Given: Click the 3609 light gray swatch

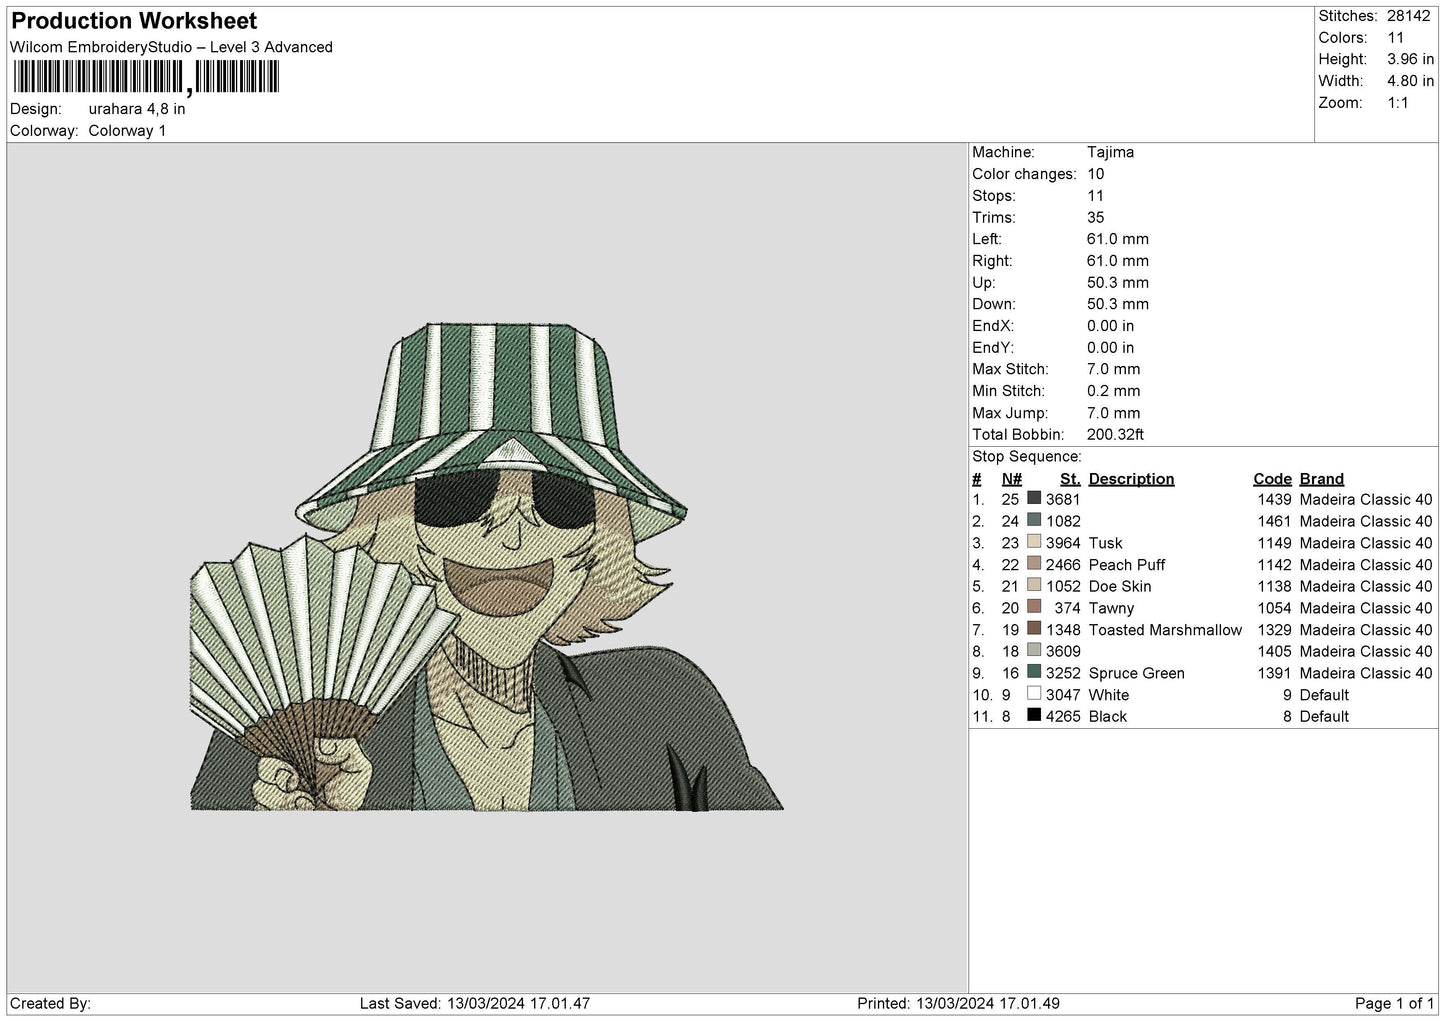Looking at the screenshot, I should (1034, 650).
